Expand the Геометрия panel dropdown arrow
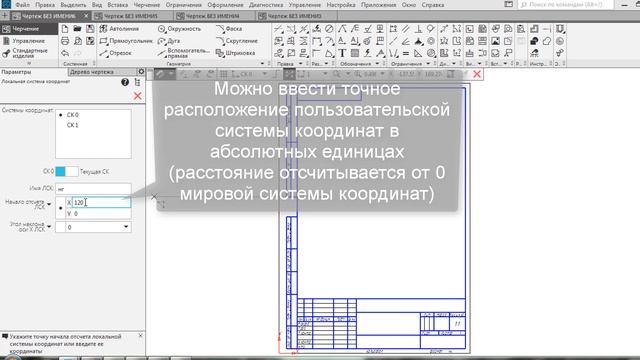 click(262, 64)
